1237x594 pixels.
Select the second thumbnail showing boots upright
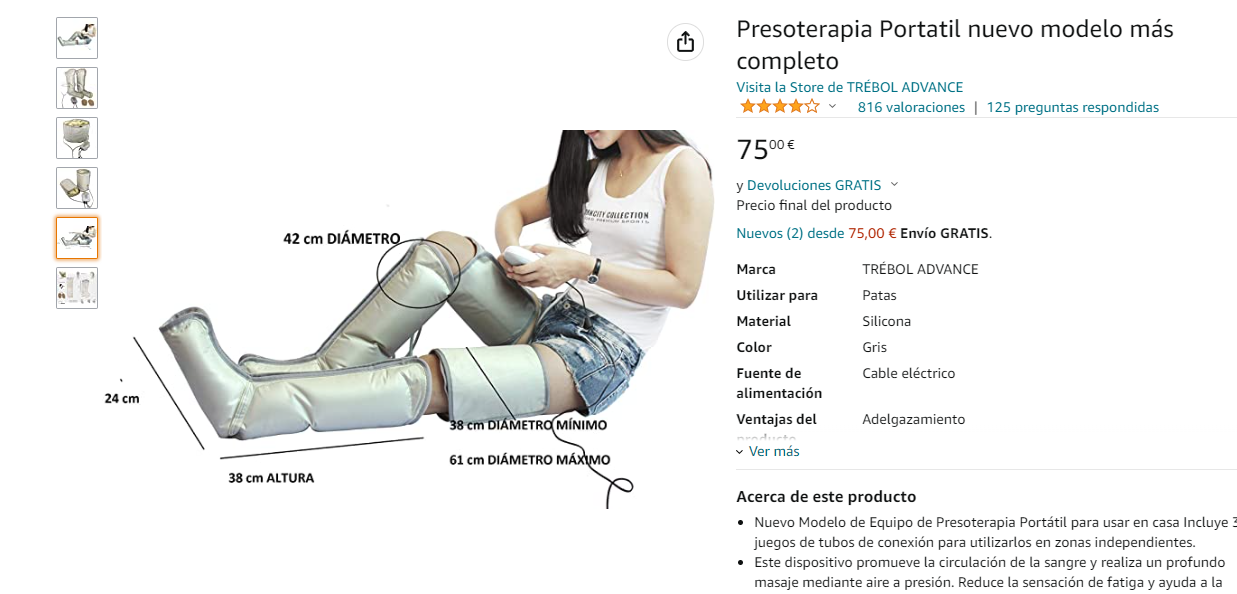pyautogui.click(x=77, y=88)
